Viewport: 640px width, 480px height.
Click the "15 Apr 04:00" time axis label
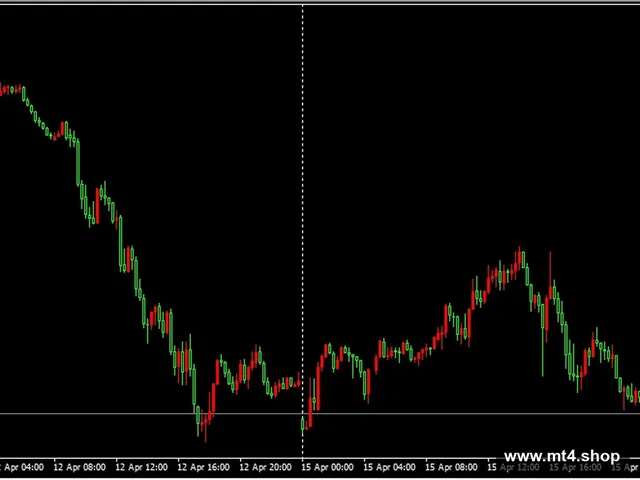(390, 467)
